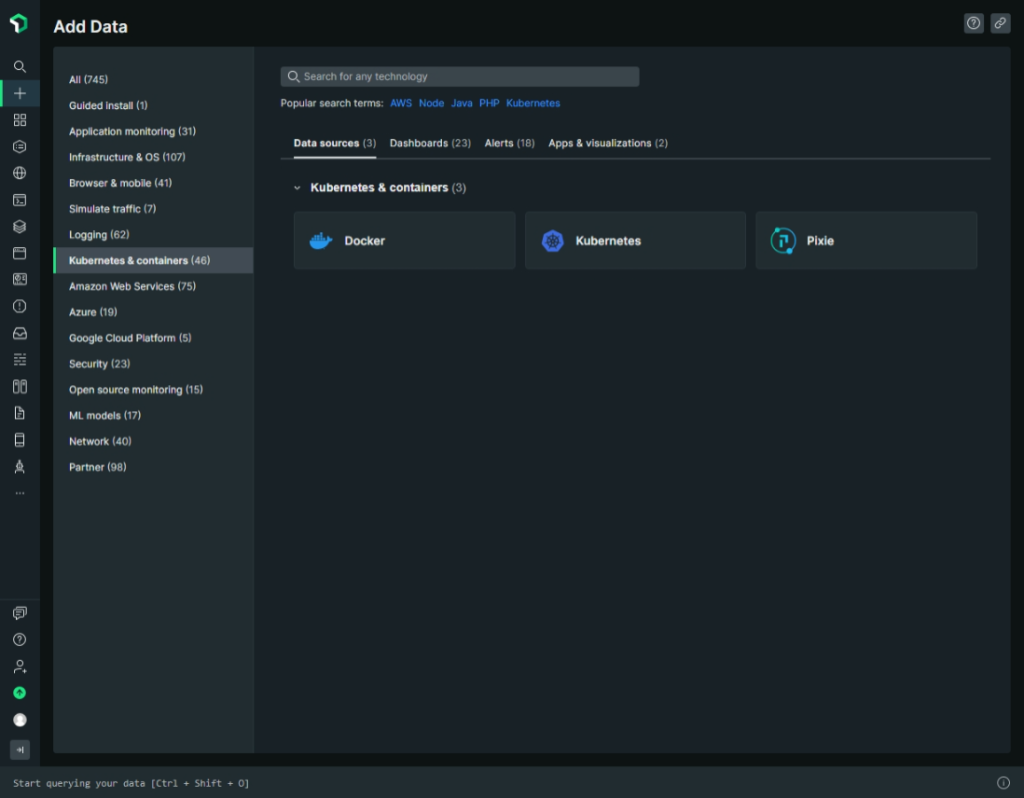
Task: Open the browser window sidebar icon
Action: (x=20, y=253)
